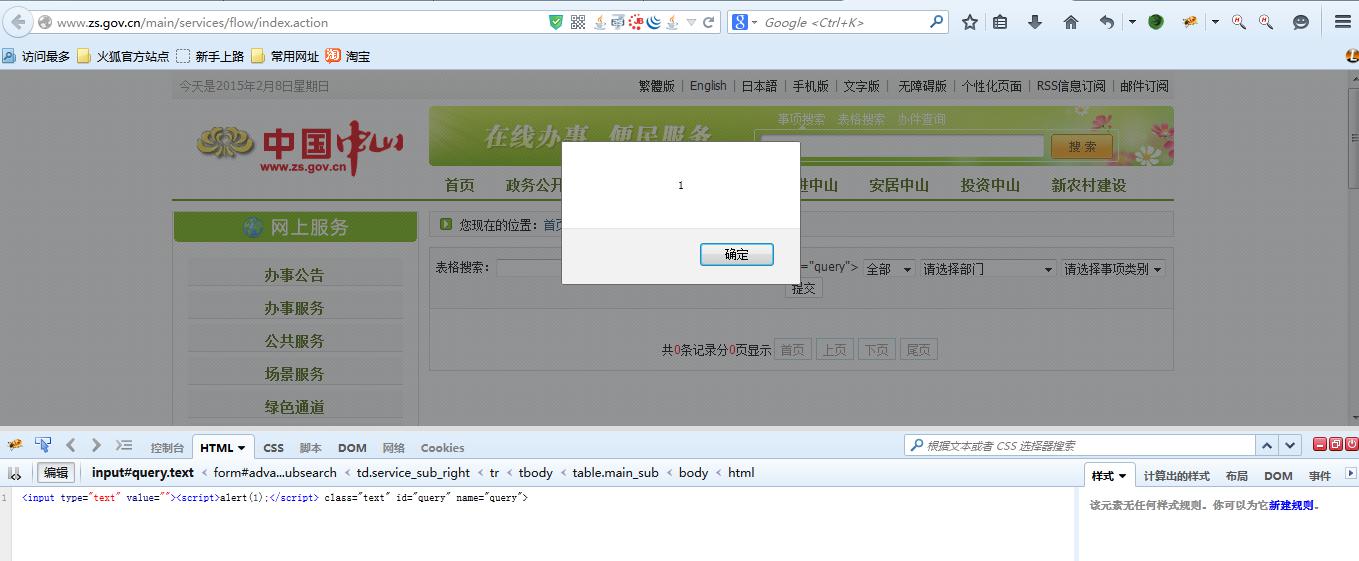The width and height of the screenshot is (1359, 561).
Task: Click the search previous up arrow in Firebug
Action: (1267, 445)
